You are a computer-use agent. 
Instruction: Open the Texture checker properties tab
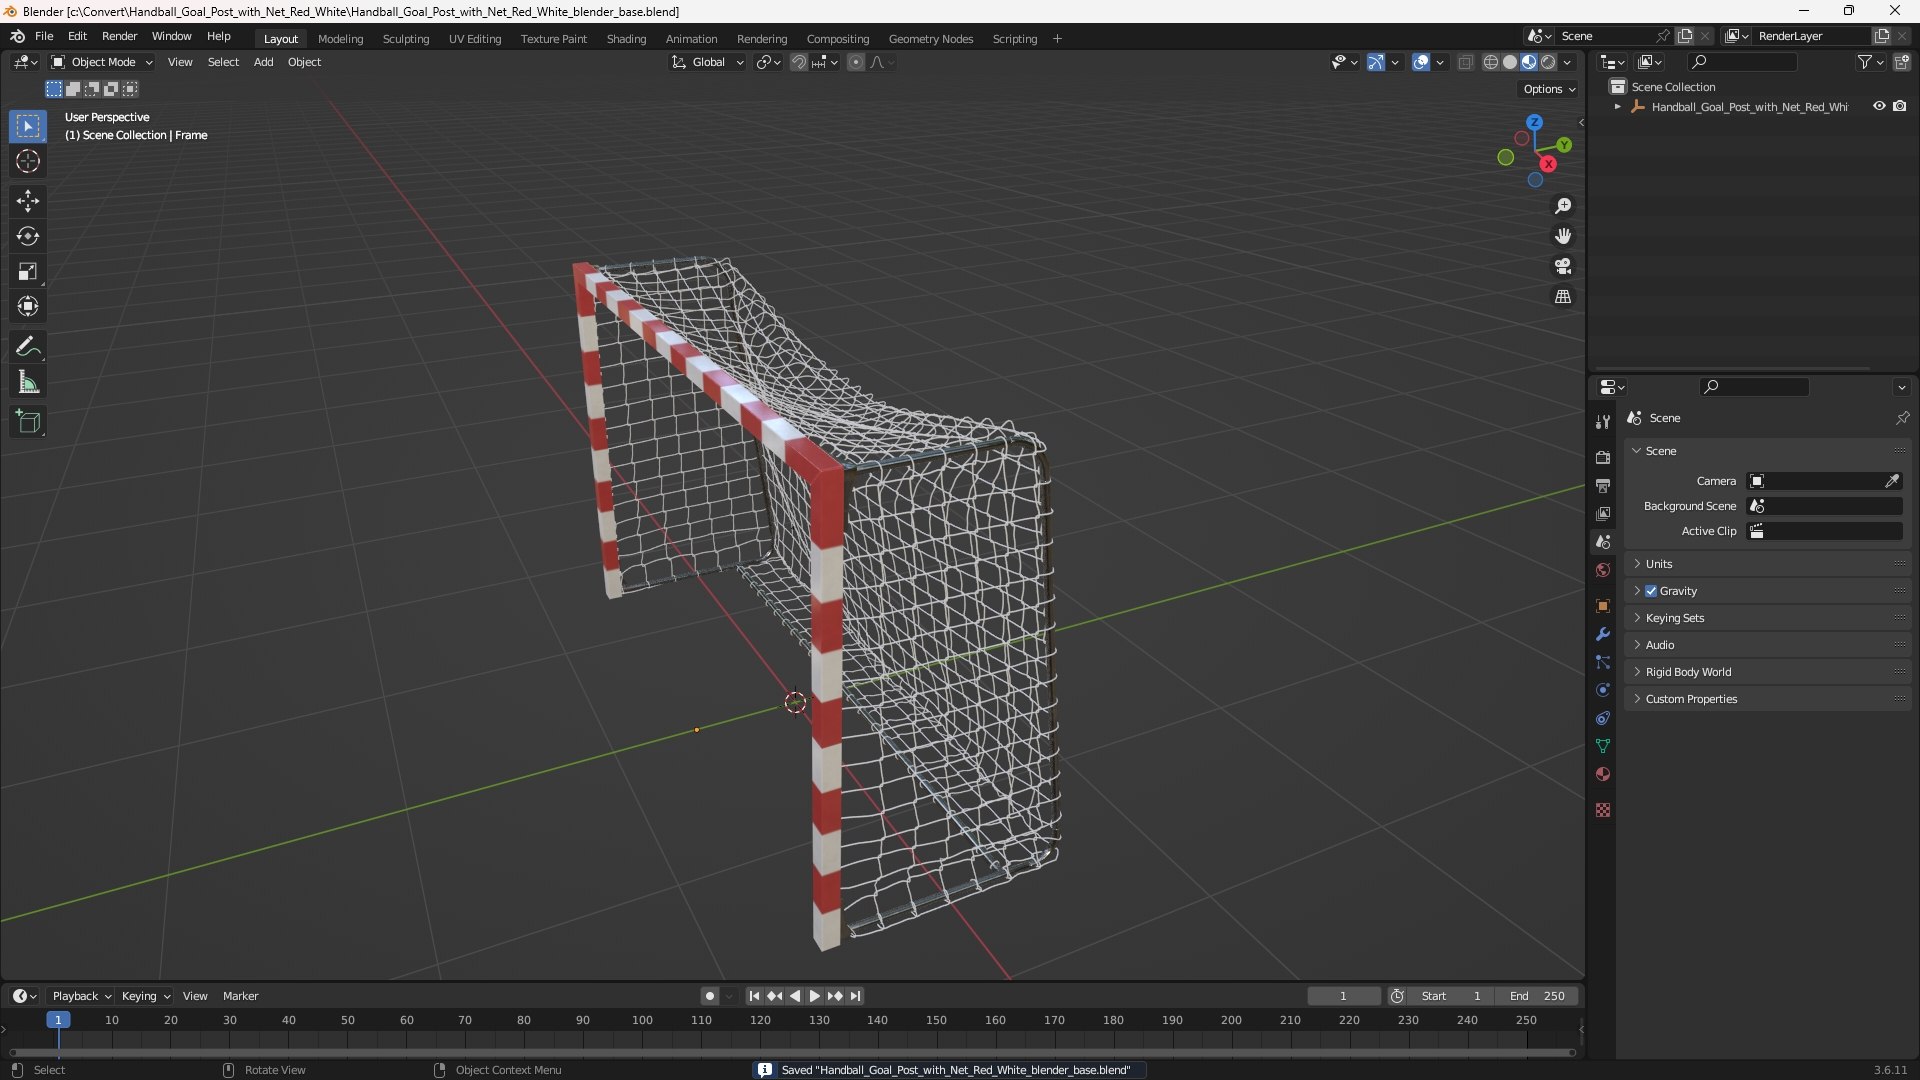pos(1603,810)
